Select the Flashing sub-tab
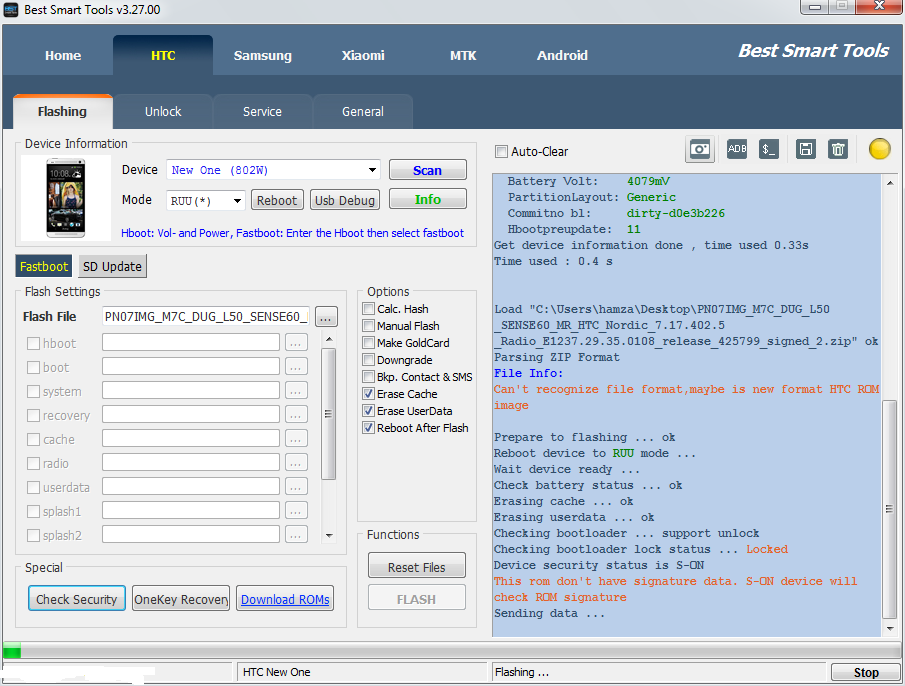The height and width of the screenshot is (686, 905). [62, 111]
